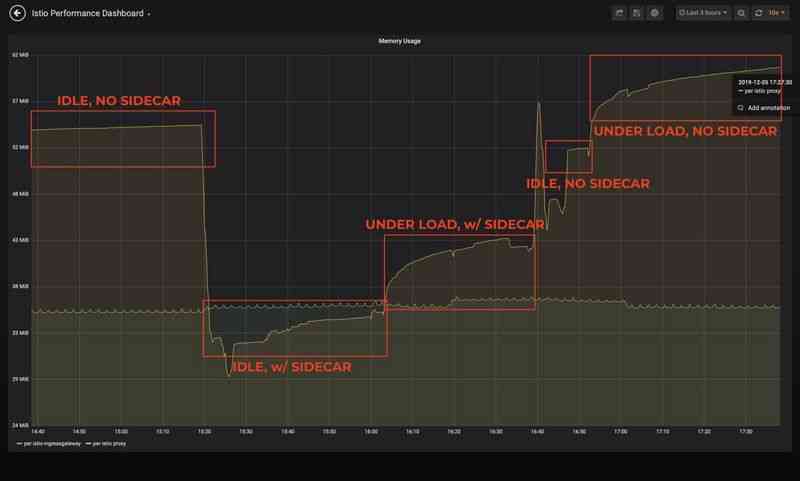
Task: Go back using the circled arrow icon
Action: pos(17,13)
